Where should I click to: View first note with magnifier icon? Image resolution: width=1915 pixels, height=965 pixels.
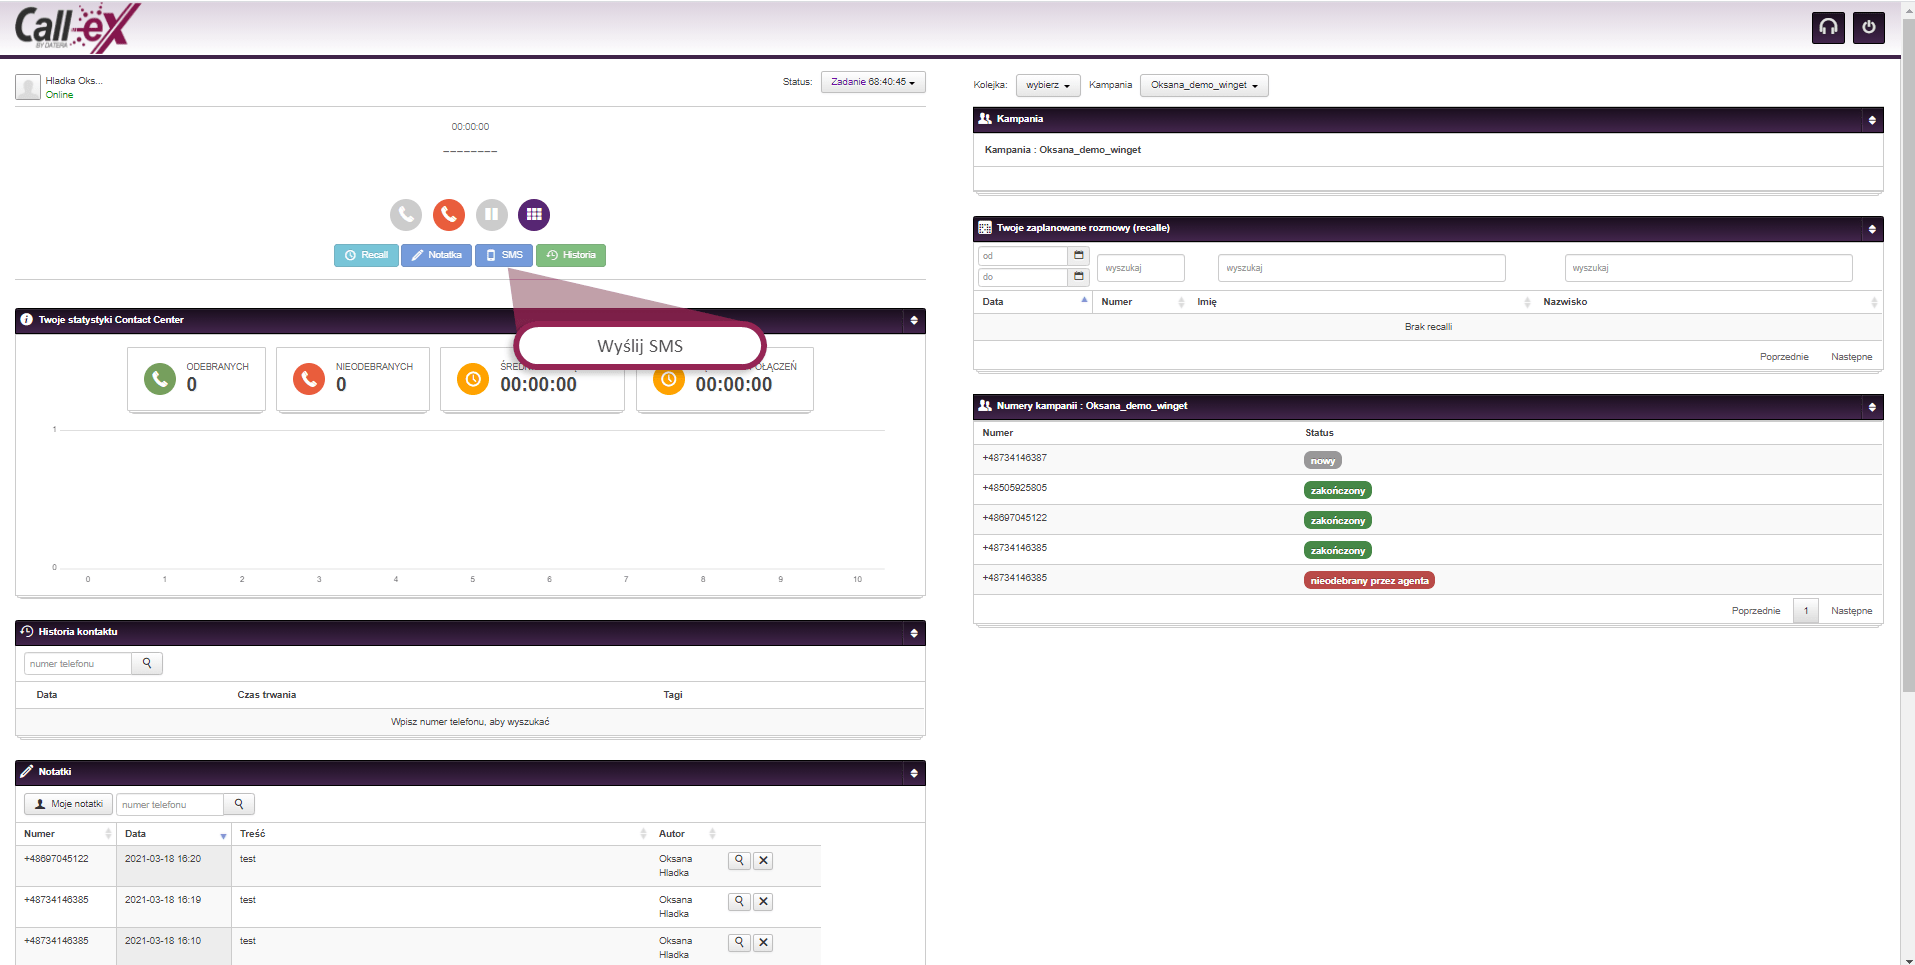coord(739,860)
